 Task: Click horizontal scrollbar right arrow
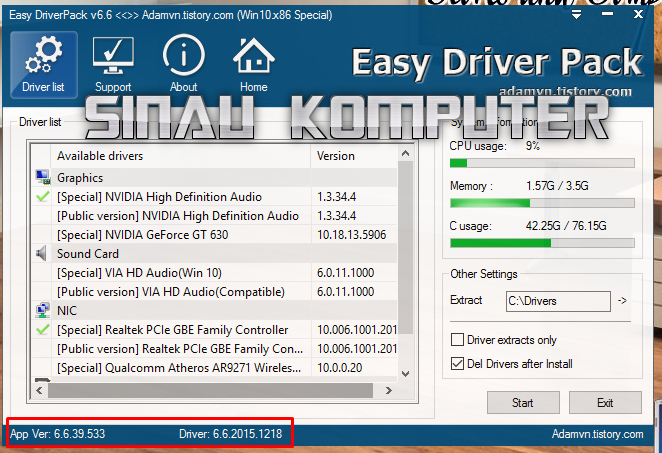pyautogui.click(x=389, y=391)
